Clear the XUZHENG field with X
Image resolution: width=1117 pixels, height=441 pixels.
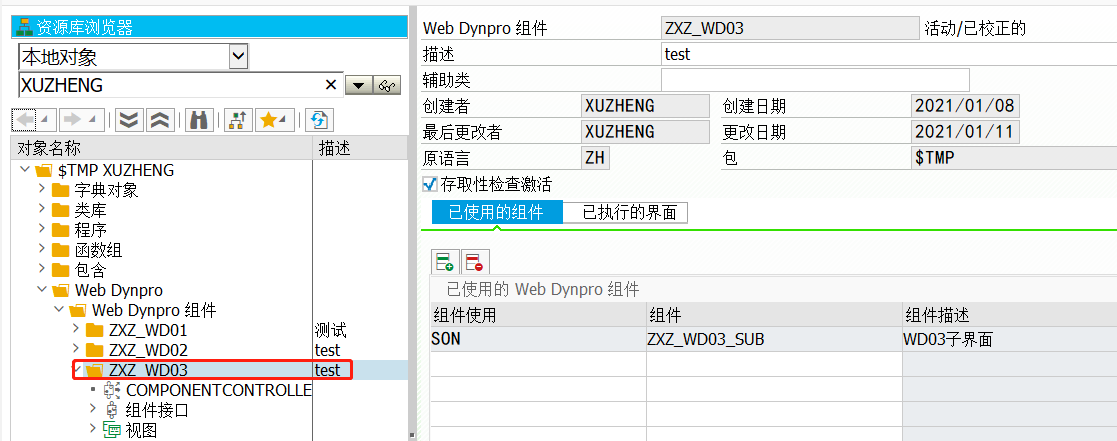(x=331, y=85)
